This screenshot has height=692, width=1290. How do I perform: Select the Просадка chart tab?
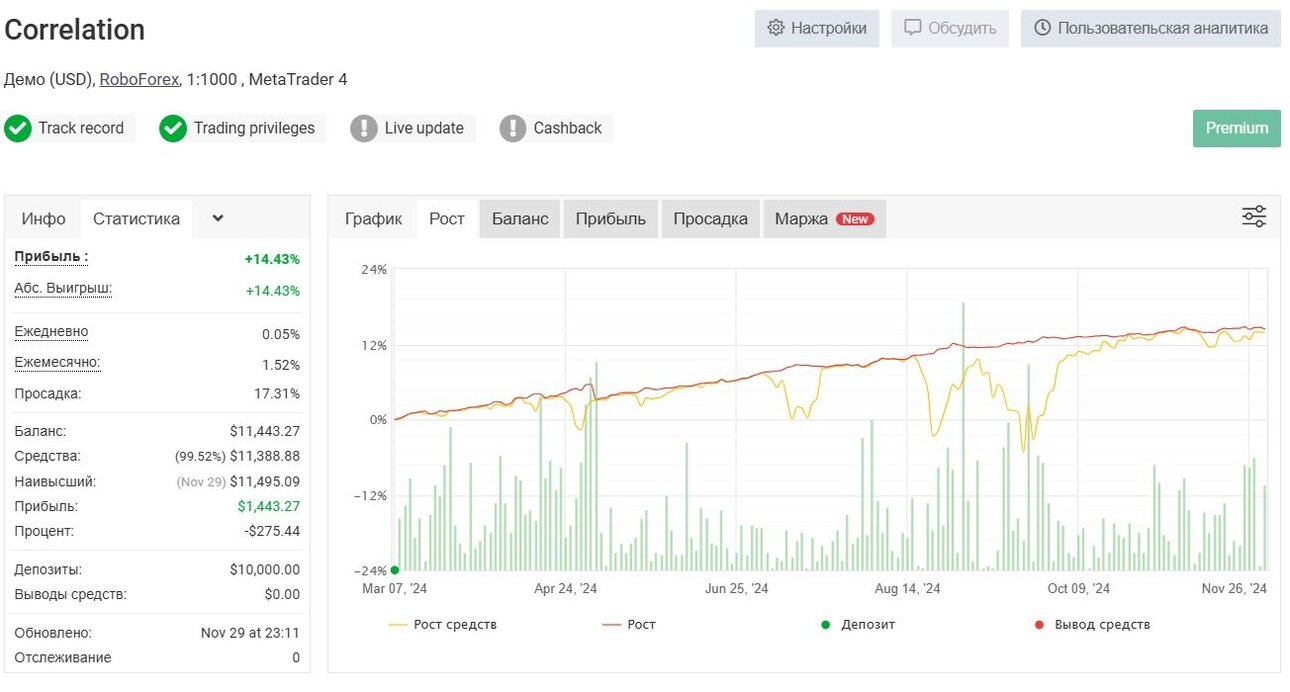pyautogui.click(x=710, y=219)
